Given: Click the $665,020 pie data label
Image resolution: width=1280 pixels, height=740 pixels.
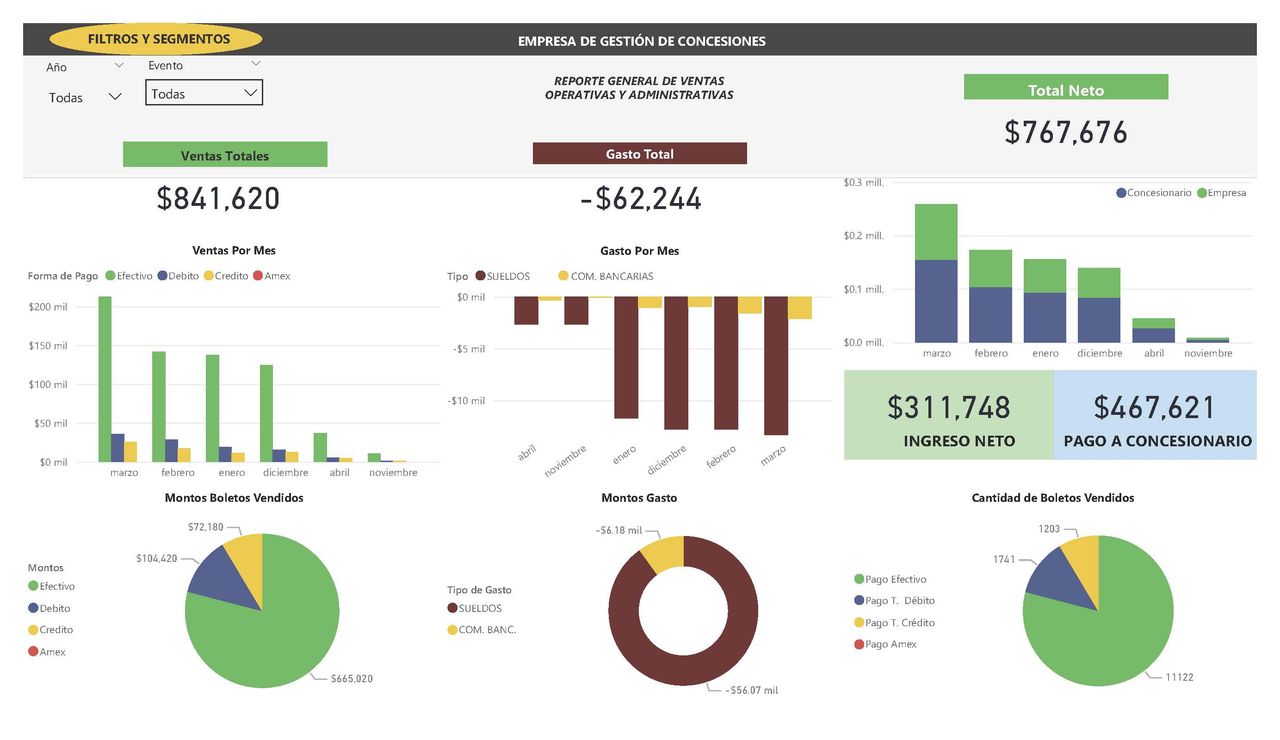Looking at the screenshot, I should (x=352, y=679).
